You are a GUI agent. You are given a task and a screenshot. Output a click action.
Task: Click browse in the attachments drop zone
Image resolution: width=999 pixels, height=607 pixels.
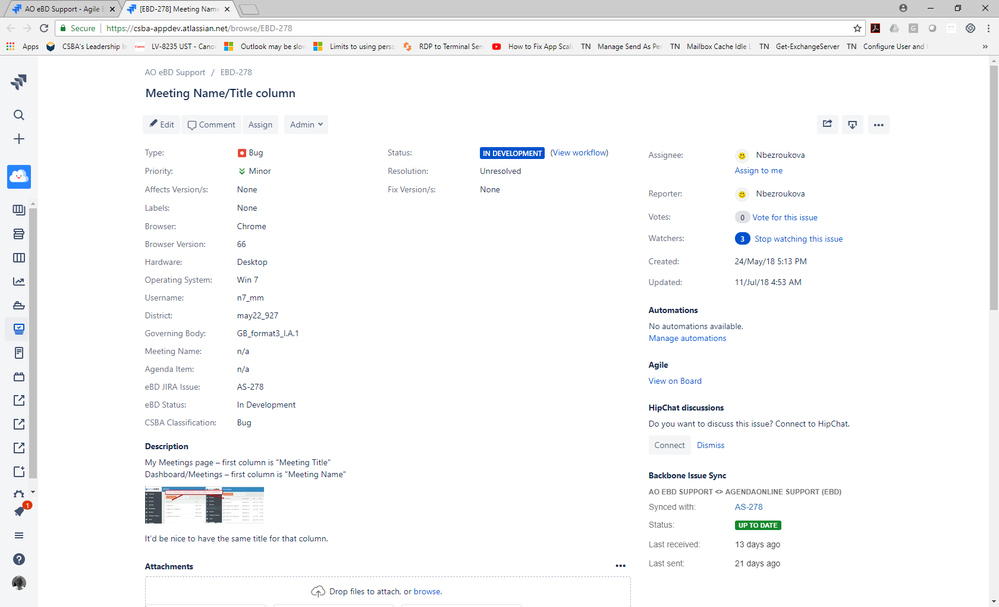pos(425,591)
